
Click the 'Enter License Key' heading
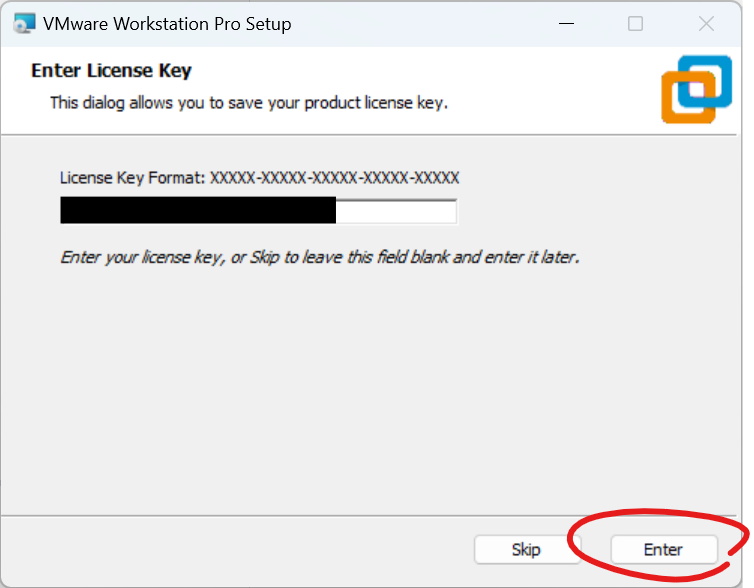tap(111, 71)
